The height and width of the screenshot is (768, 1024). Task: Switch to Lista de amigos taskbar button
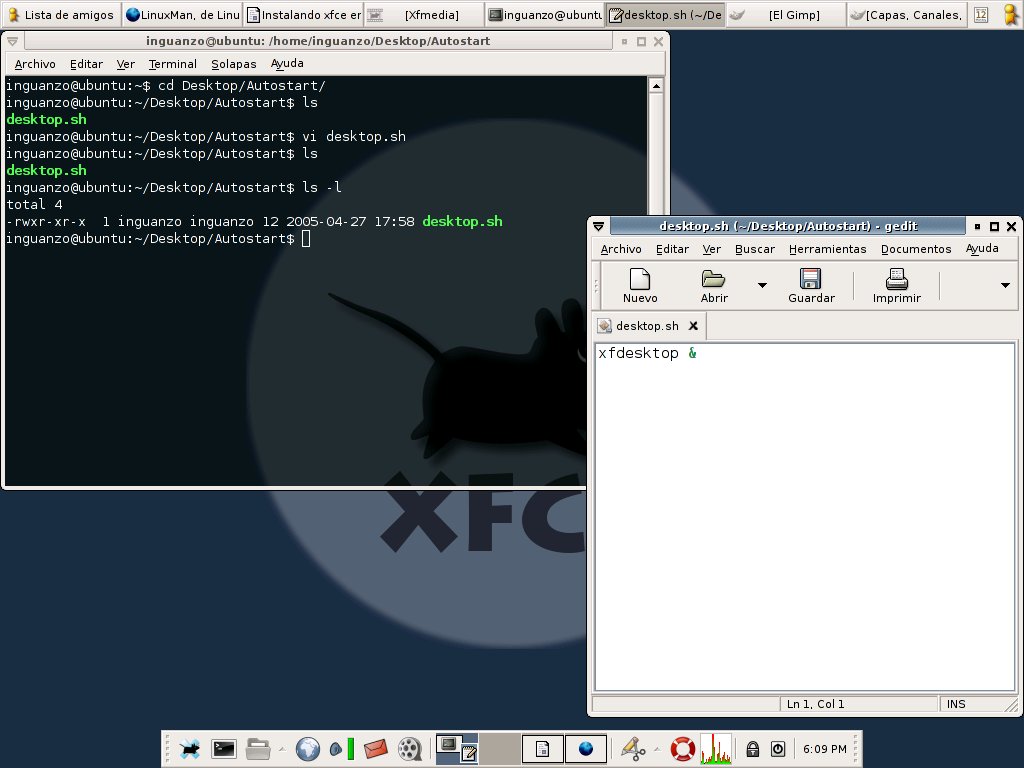pos(61,14)
